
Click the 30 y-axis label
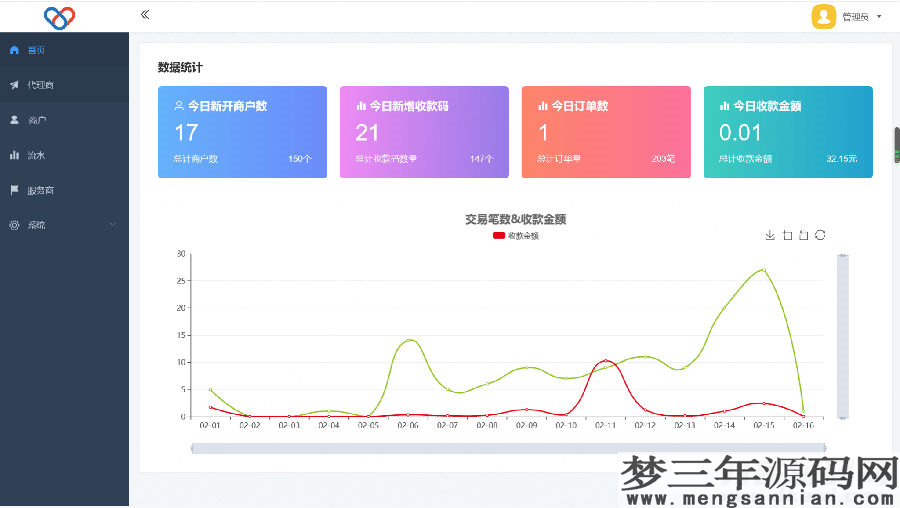[181, 254]
